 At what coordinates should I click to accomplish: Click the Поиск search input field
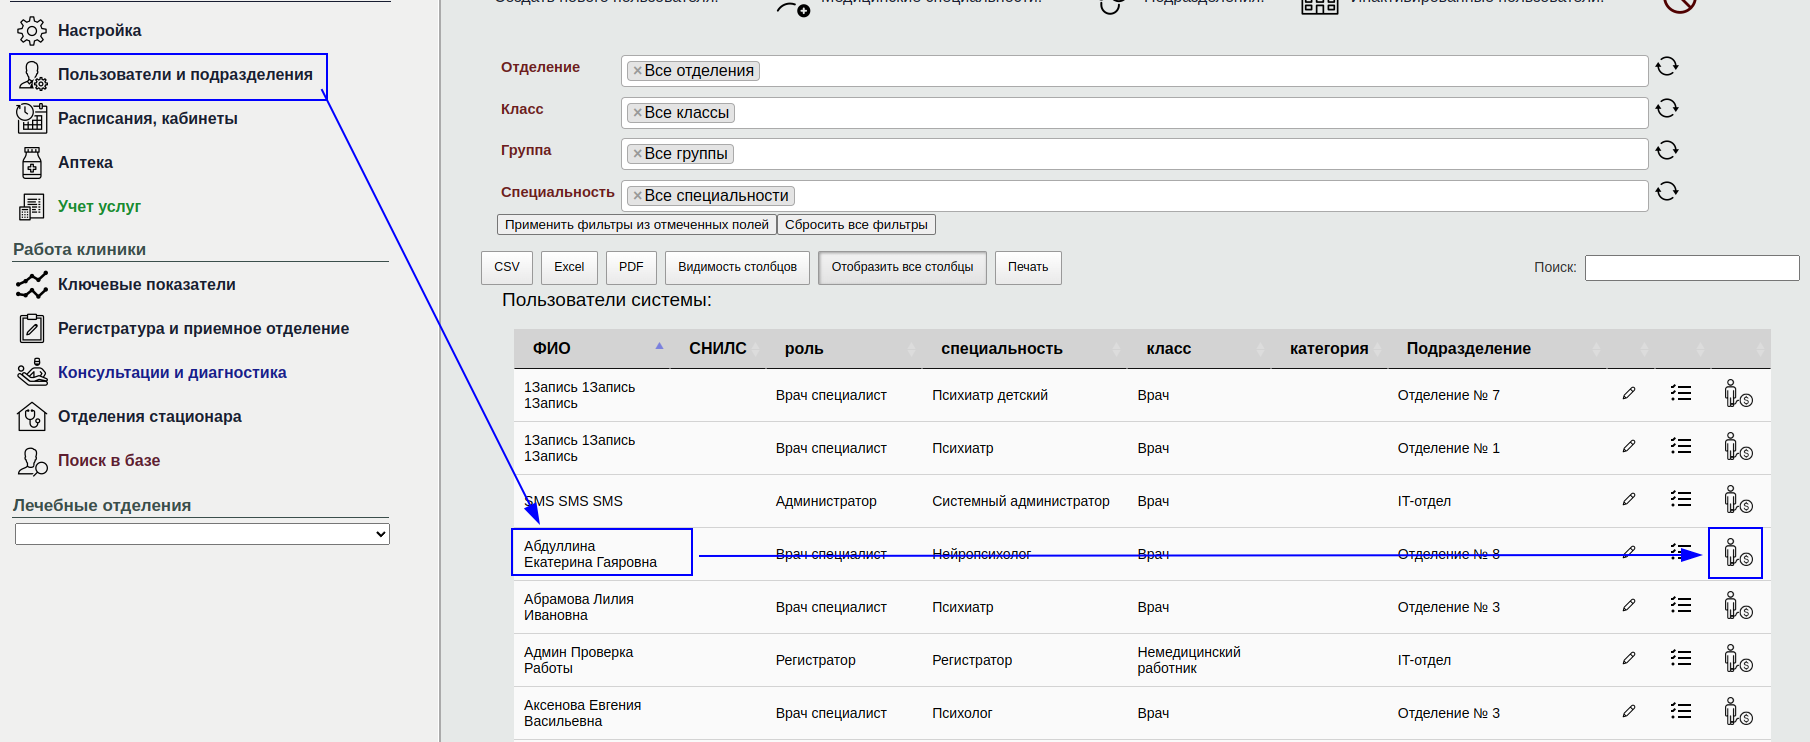(1691, 268)
